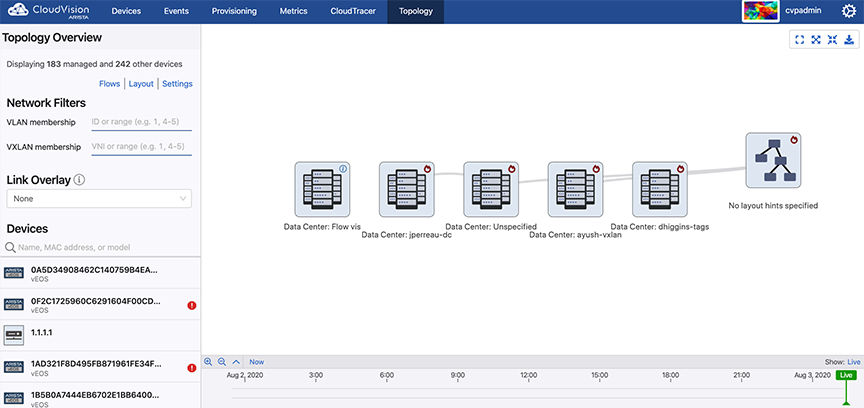The width and height of the screenshot is (864, 408).
Task: Click alert badge on No layout hints node
Action: pos(793,140)
